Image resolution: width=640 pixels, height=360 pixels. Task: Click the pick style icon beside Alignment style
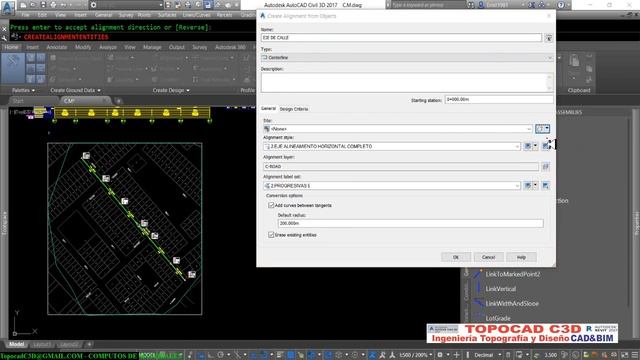545,146
